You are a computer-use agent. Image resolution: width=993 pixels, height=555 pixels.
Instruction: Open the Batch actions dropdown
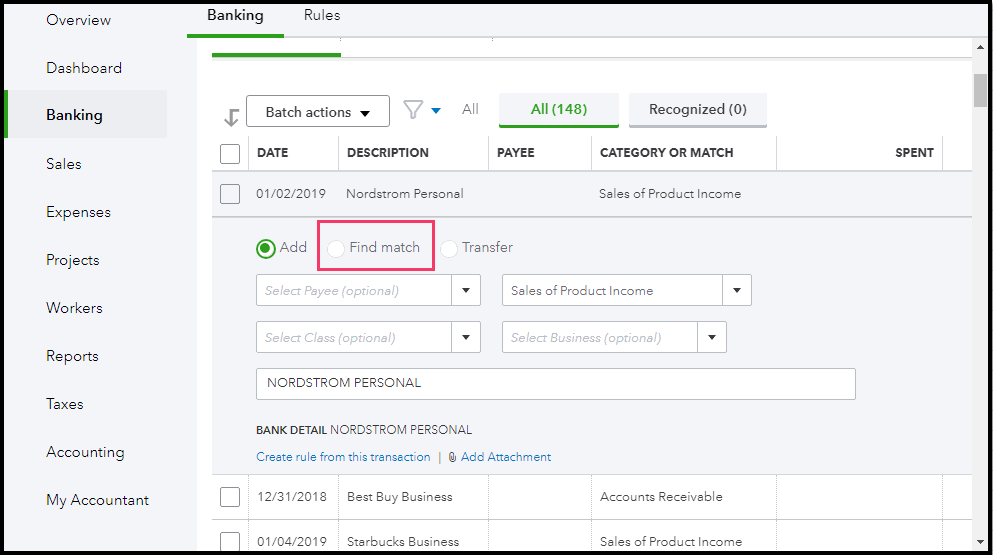[318, 112]
